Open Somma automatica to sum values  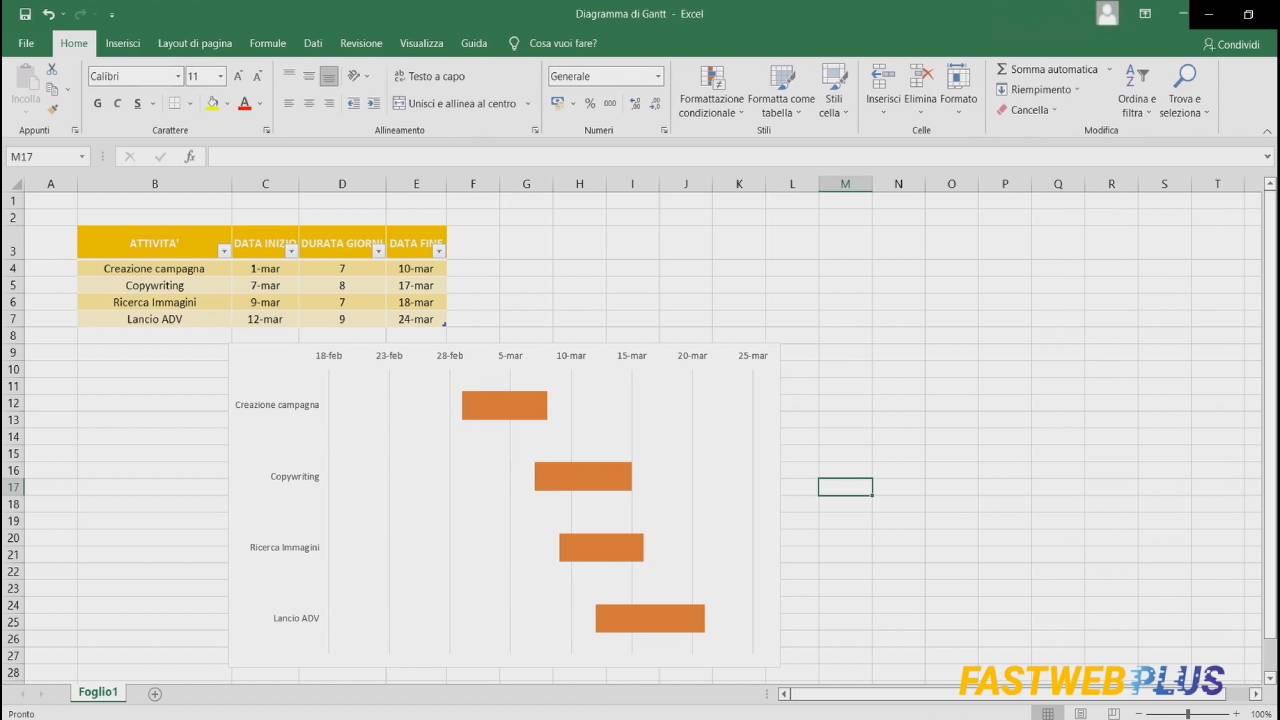(x=1048, y=69)
